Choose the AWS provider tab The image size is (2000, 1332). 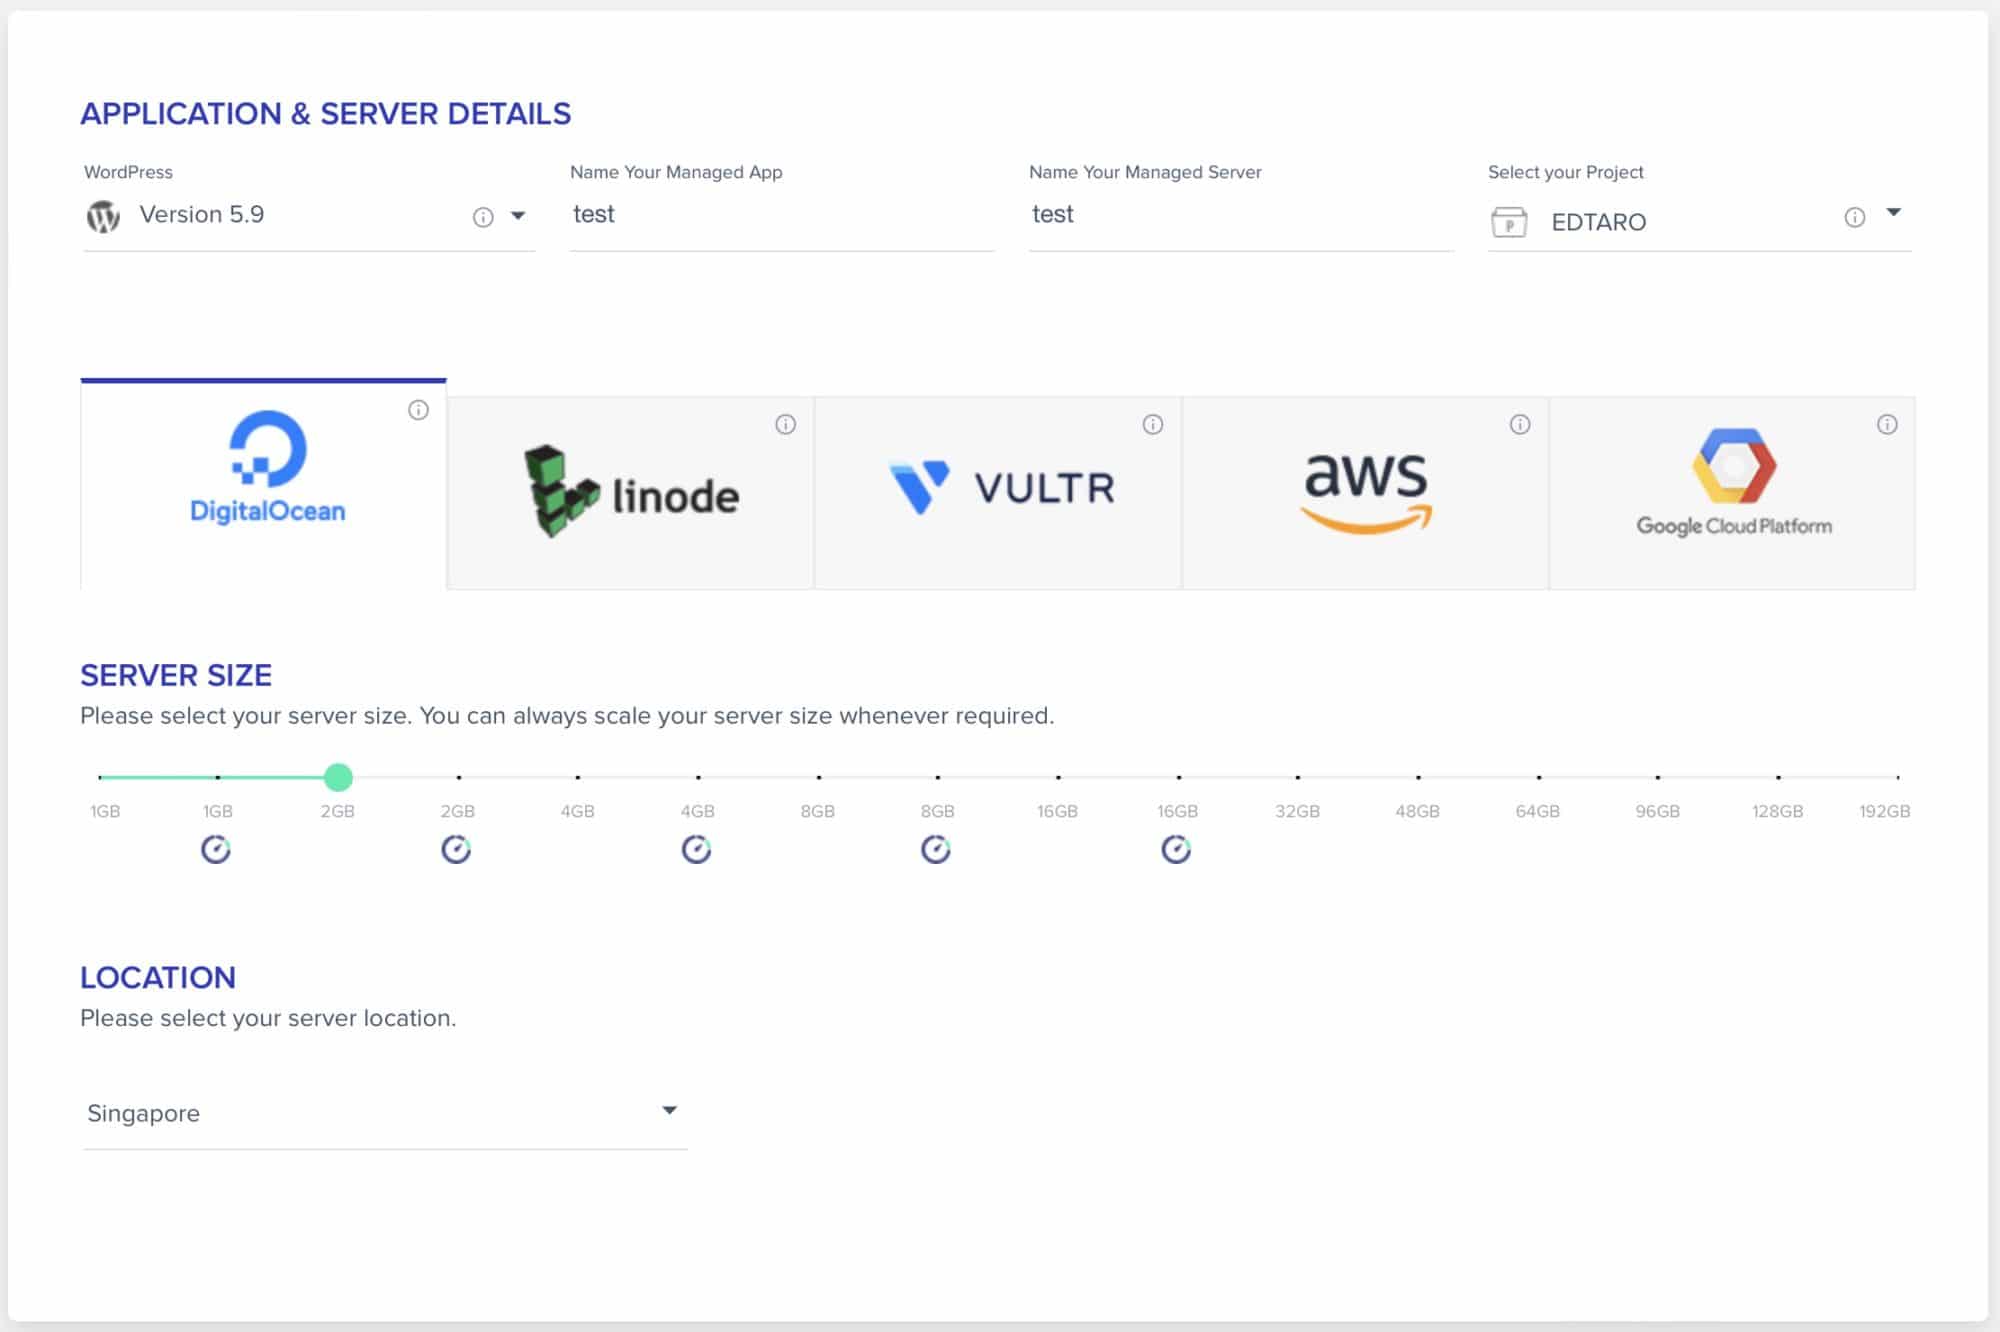(x=1365, y=493)
